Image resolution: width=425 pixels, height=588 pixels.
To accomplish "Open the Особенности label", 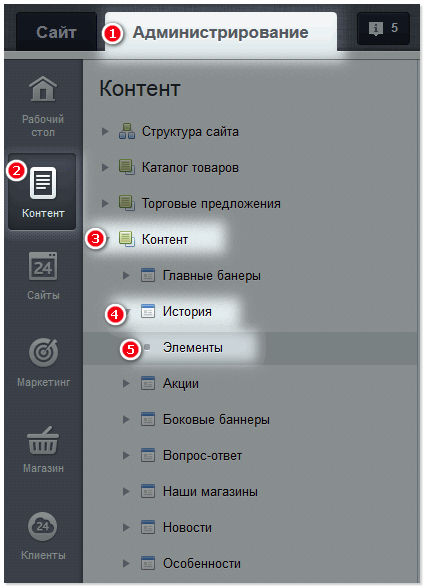I will point(202,564).
